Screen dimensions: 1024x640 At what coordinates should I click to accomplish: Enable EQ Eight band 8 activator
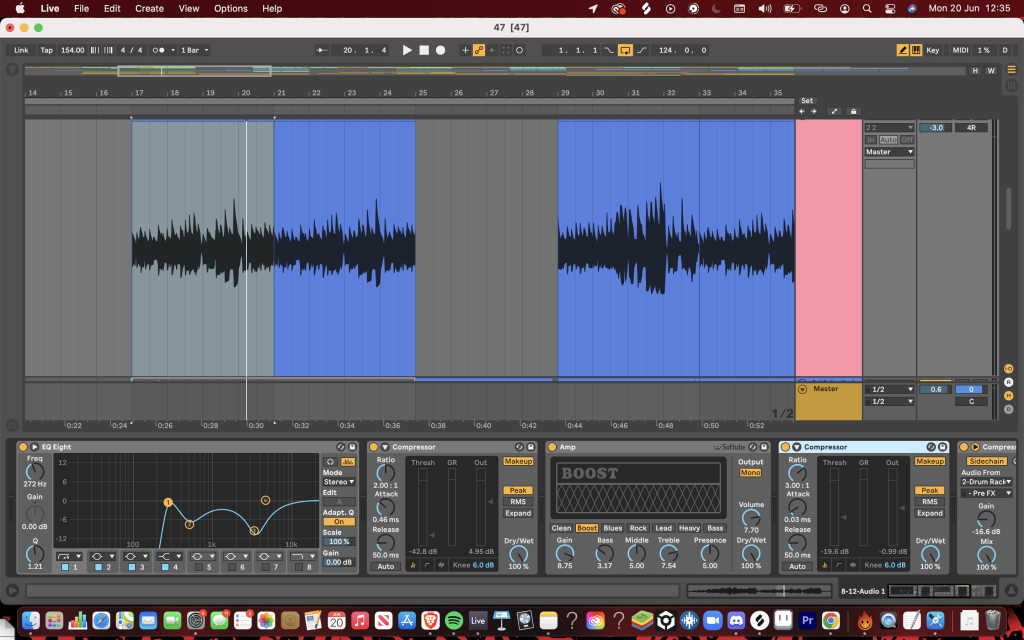tap(299, 568)
